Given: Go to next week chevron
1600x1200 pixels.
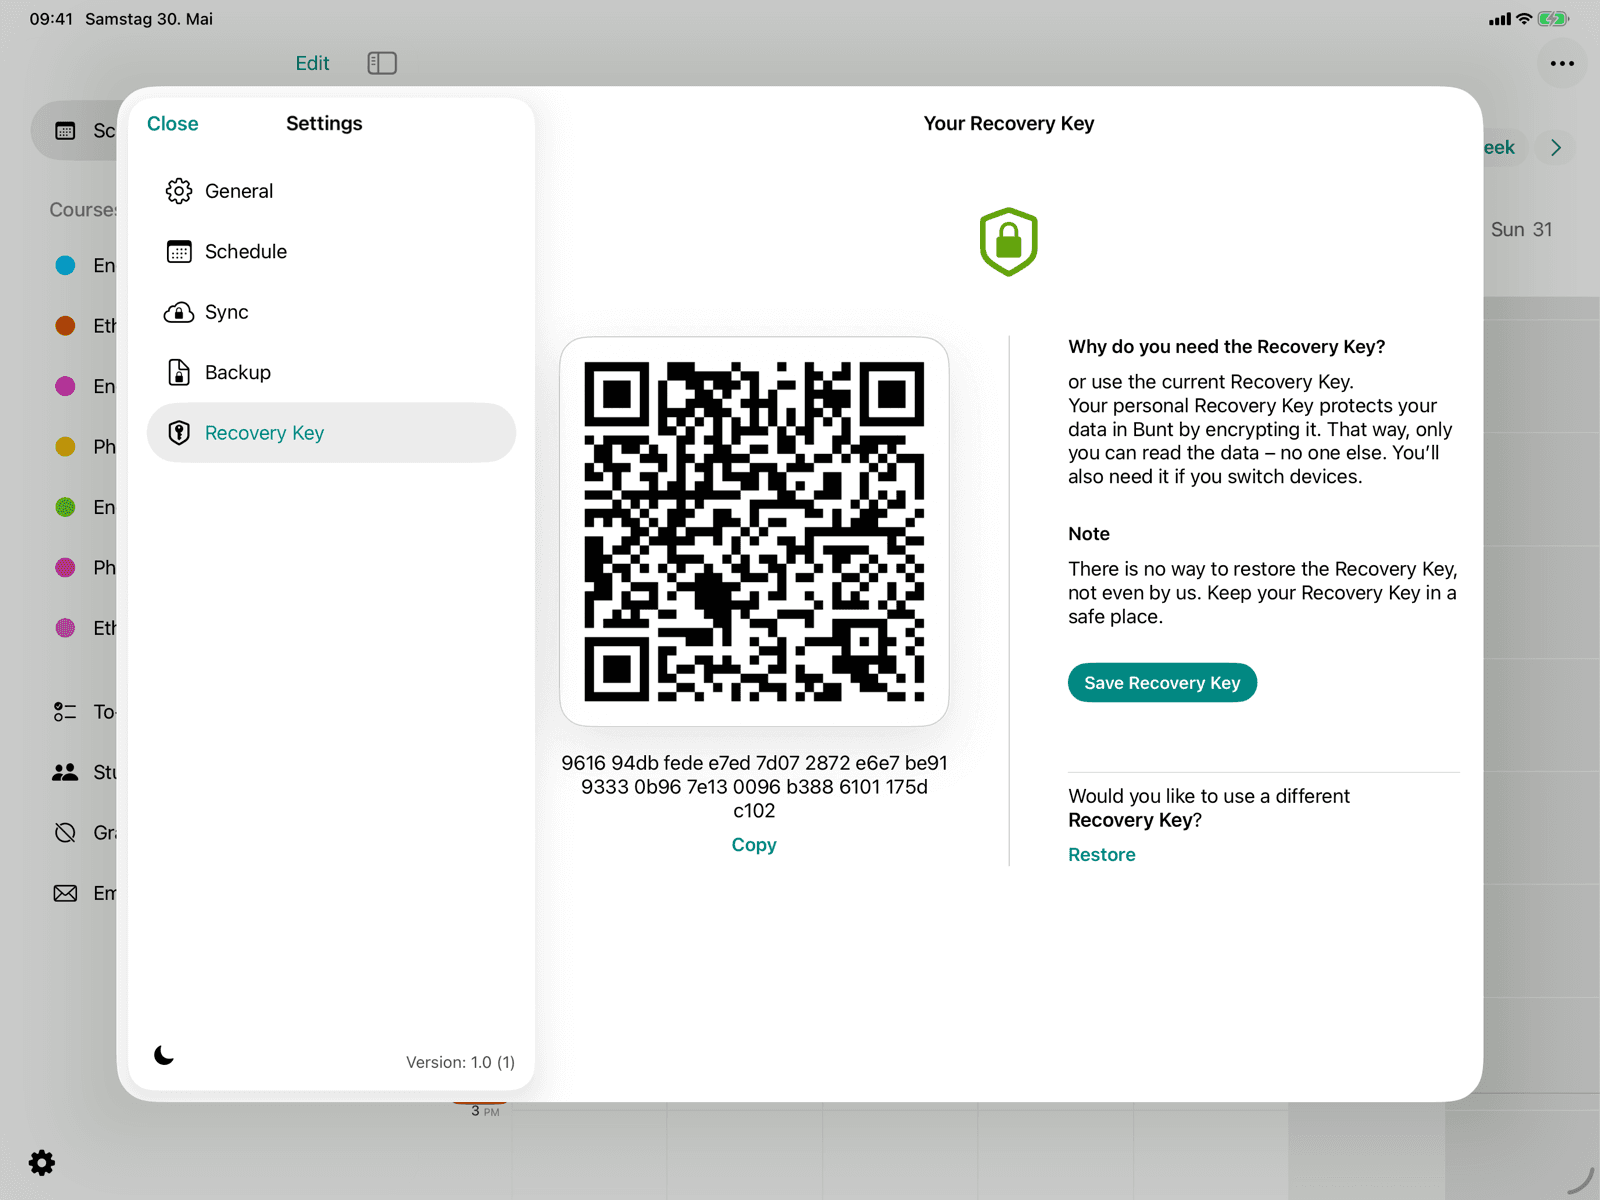Looking at the screenshot, I should (x=1556, y=148).
